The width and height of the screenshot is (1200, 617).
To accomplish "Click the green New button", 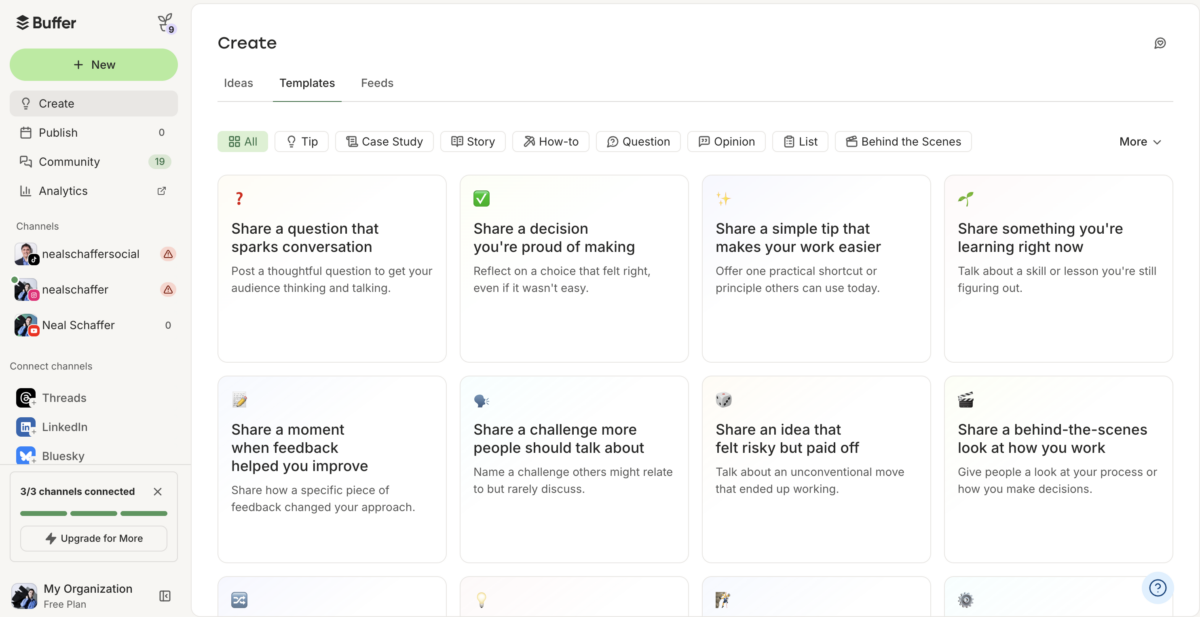I will tap(94, 65).
